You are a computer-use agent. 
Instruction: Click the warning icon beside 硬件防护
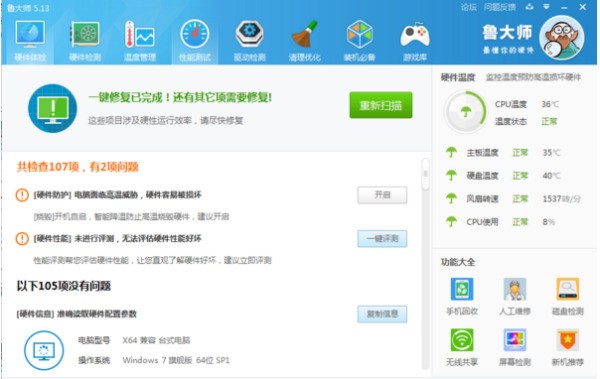(22, 195)
